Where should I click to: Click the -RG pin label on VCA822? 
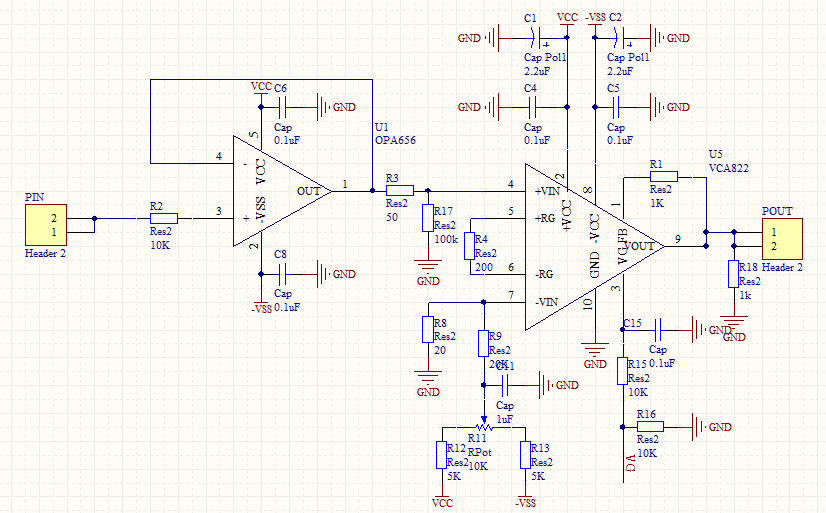point(544,274)
